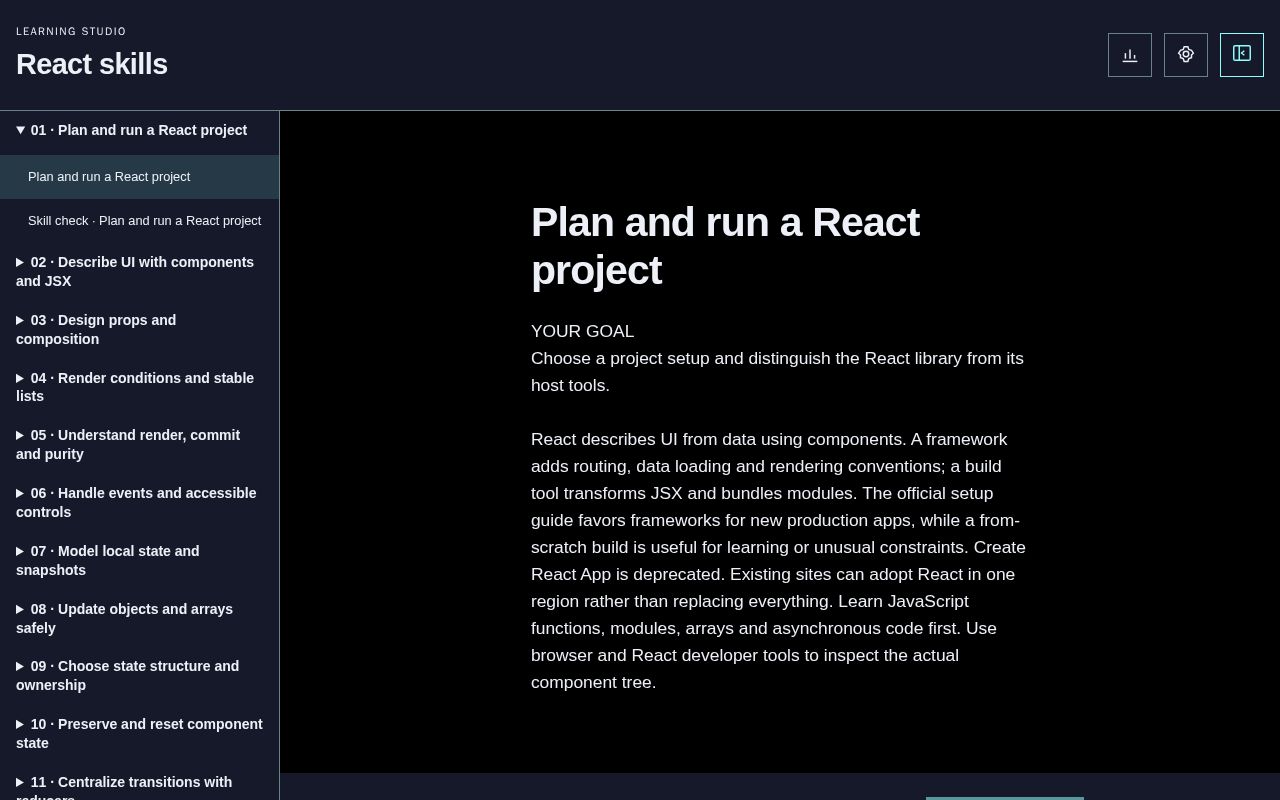Expand 11 Centralize transitions with reducers
The height and width of the screenshot is (800, 1280).
(x=139, y=782)
